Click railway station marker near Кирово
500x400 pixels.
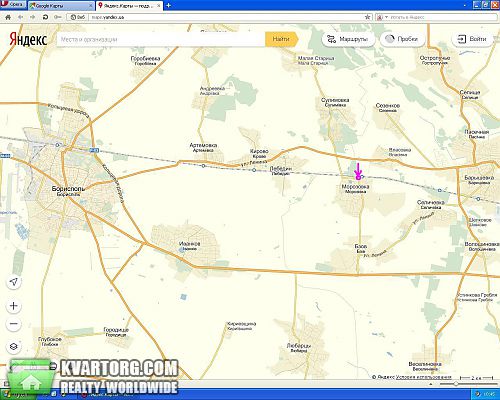click(254, 170)
